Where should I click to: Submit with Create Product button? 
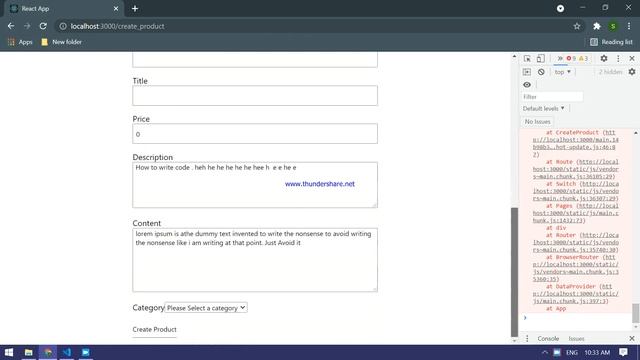(154, 329)
